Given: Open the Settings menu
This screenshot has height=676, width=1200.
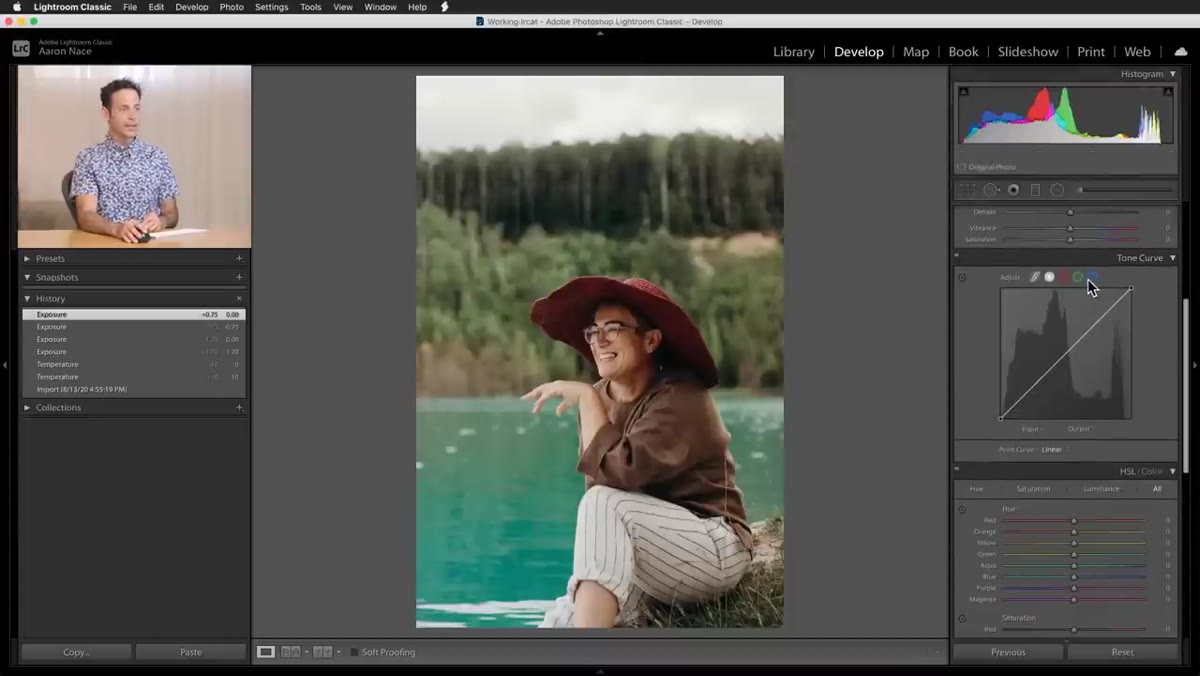Looking at the screenshot, I should (271, 7).
